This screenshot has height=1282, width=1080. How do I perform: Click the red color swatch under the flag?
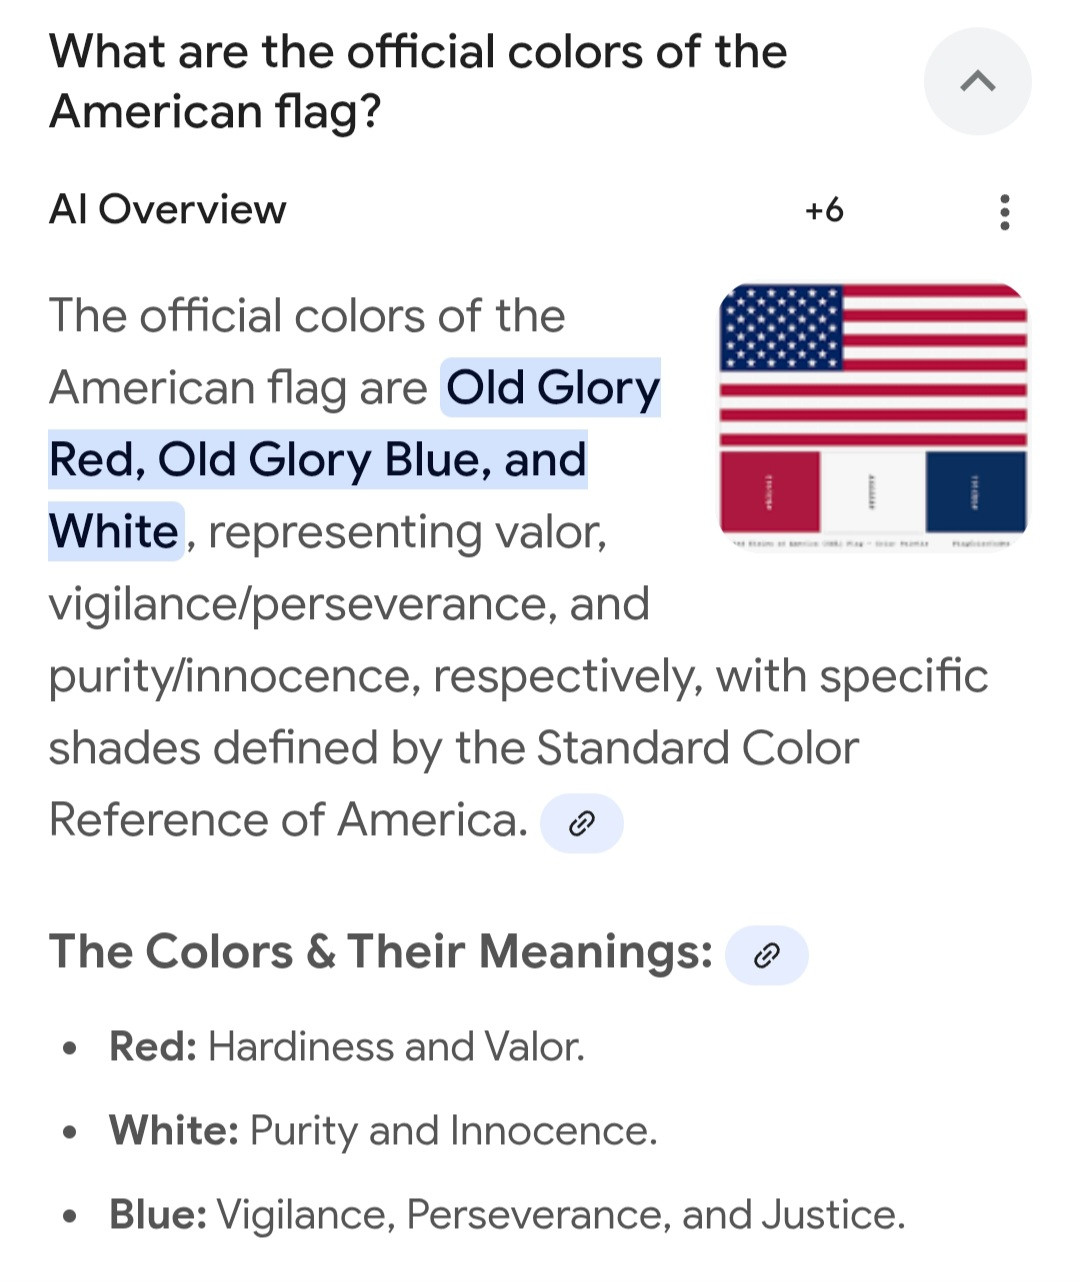click(x=770, y=492)
